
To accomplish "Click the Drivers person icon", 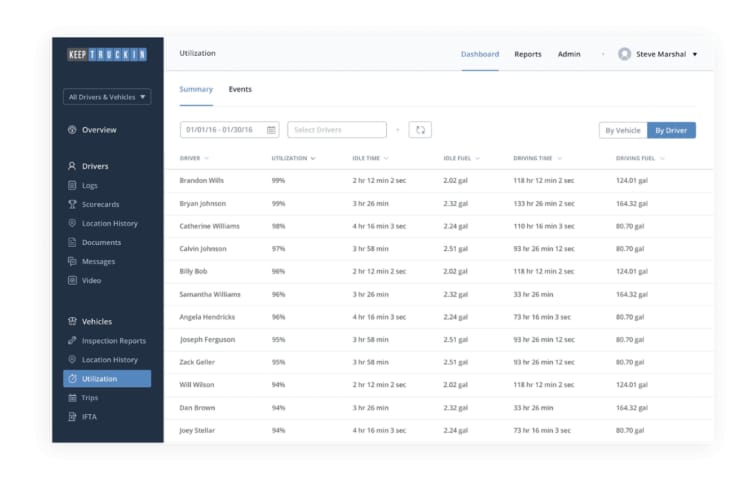I will tap(72, 166).
